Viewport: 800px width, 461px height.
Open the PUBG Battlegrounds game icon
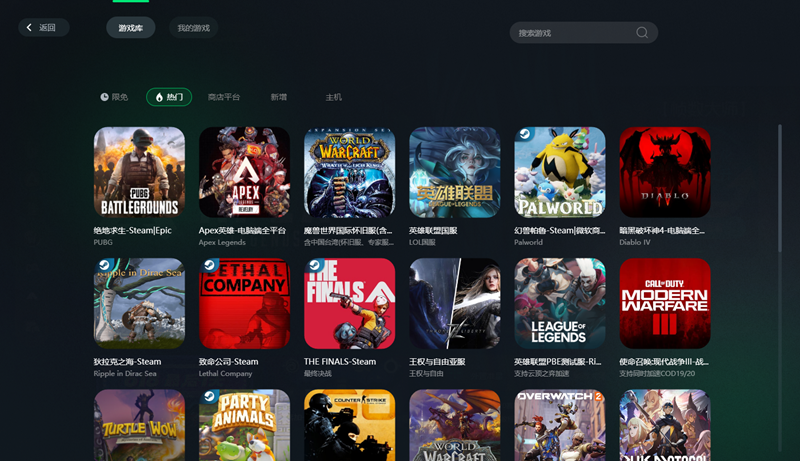(139, 172)
